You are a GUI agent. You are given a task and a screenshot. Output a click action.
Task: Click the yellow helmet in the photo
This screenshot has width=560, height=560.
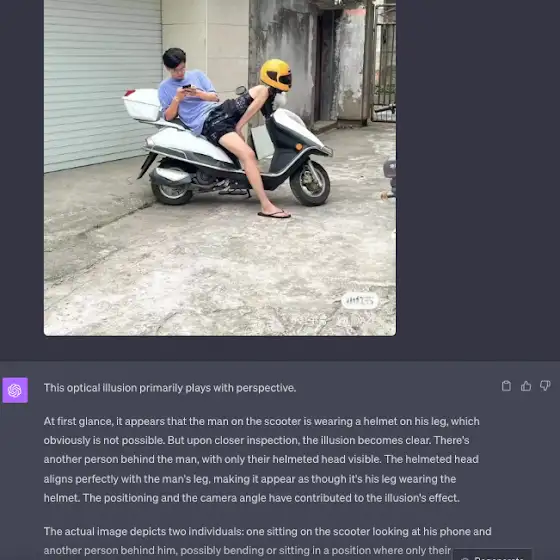276,75
